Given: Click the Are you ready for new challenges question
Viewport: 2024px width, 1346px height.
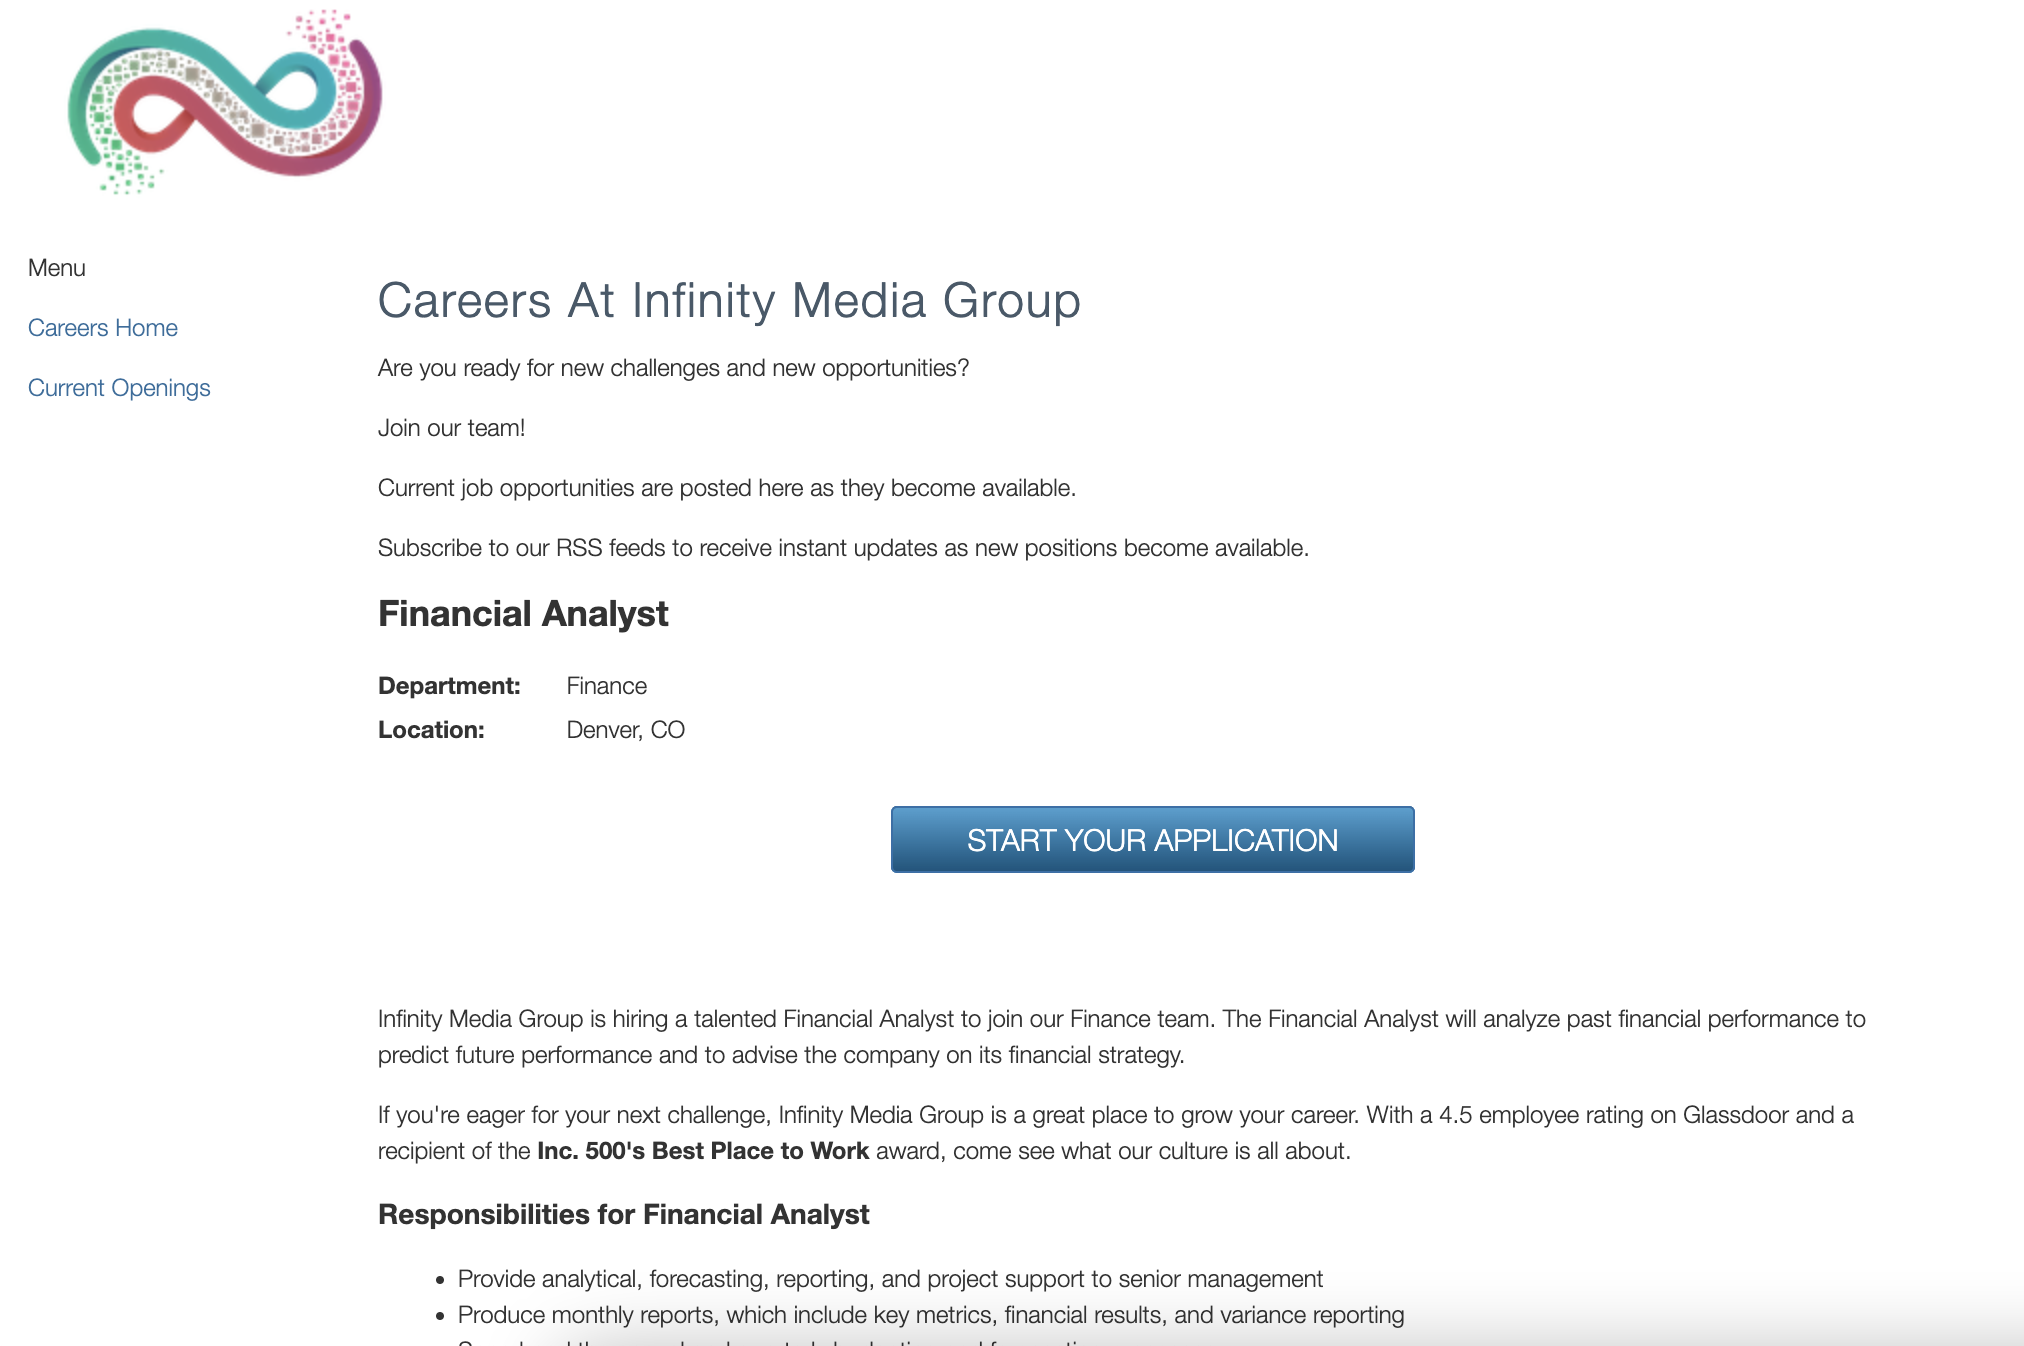Looking at the screenshot, I should tap(673, 368).
